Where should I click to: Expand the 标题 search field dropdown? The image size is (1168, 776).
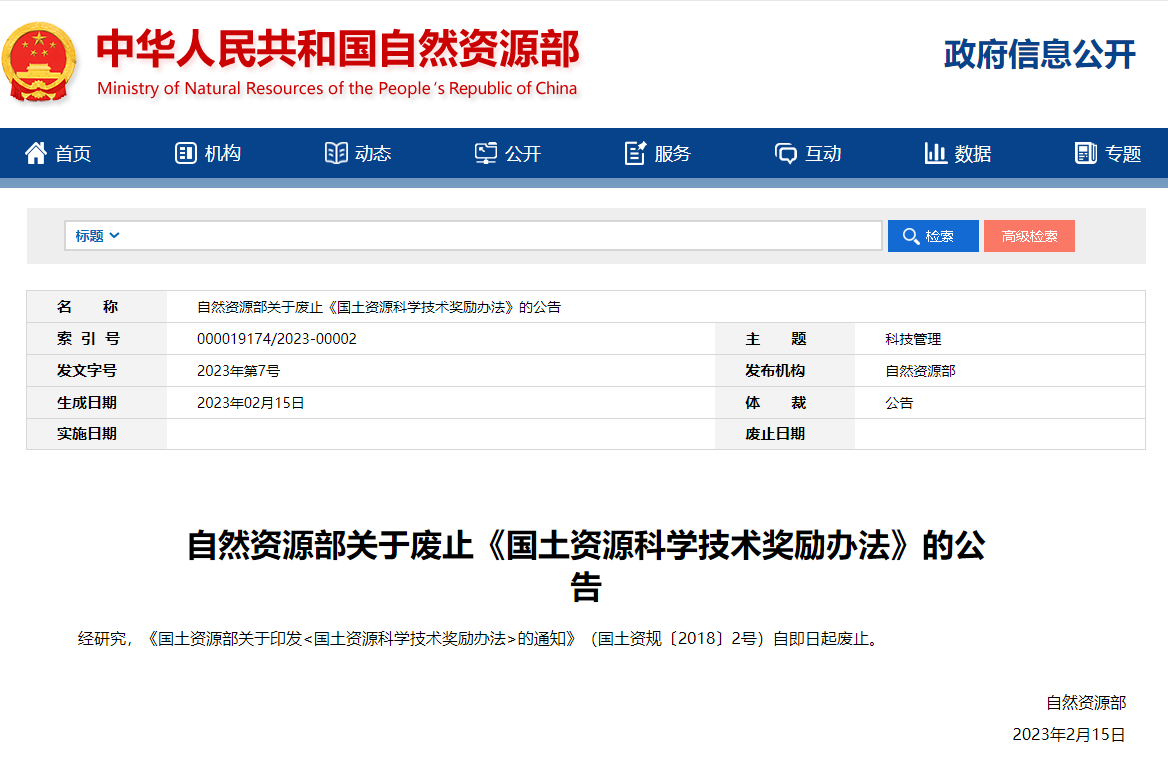pos(97,236)
